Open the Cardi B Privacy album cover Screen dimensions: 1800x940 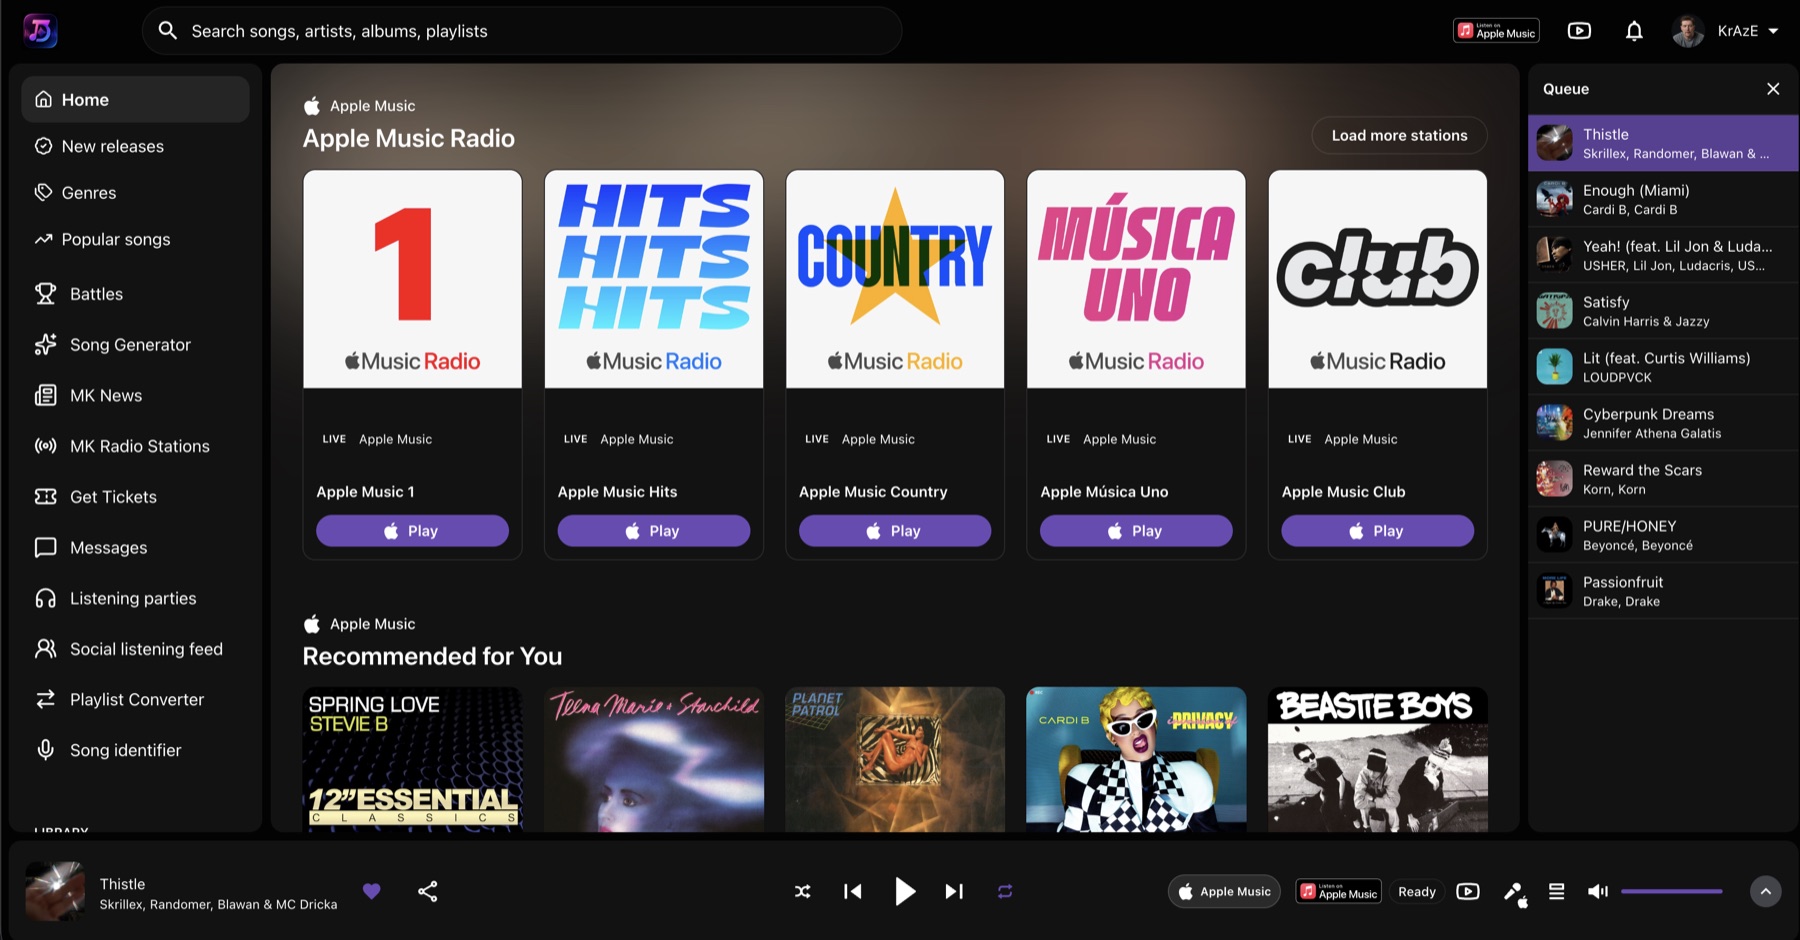pos(1136,759)
